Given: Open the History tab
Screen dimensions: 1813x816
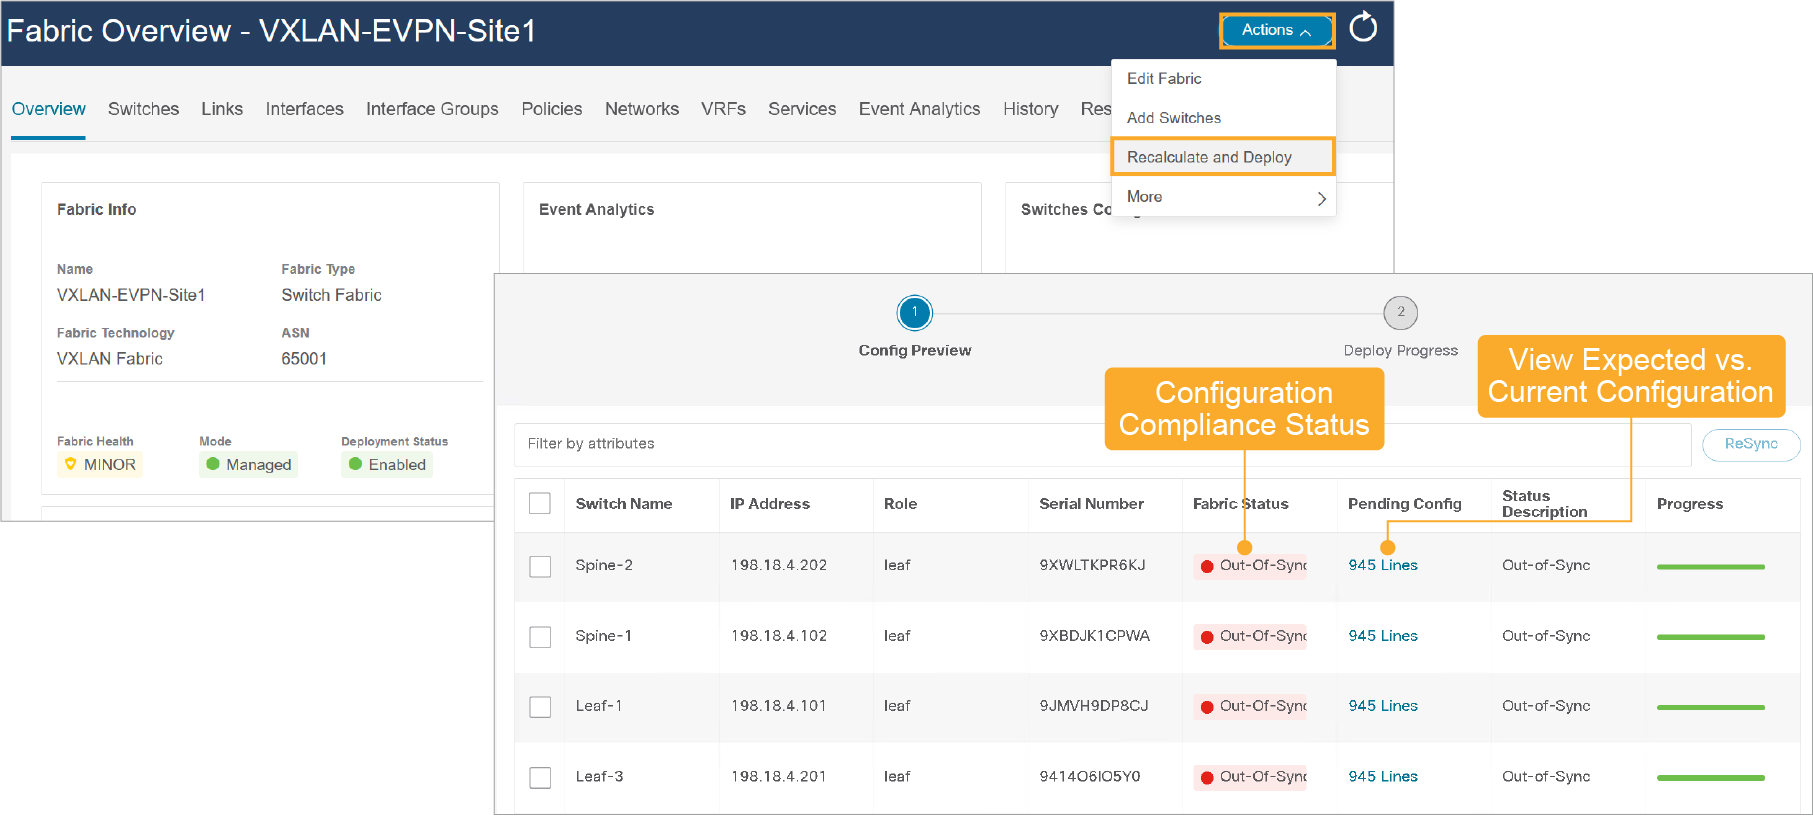Looking at the screenshot, I should 1030,109.
